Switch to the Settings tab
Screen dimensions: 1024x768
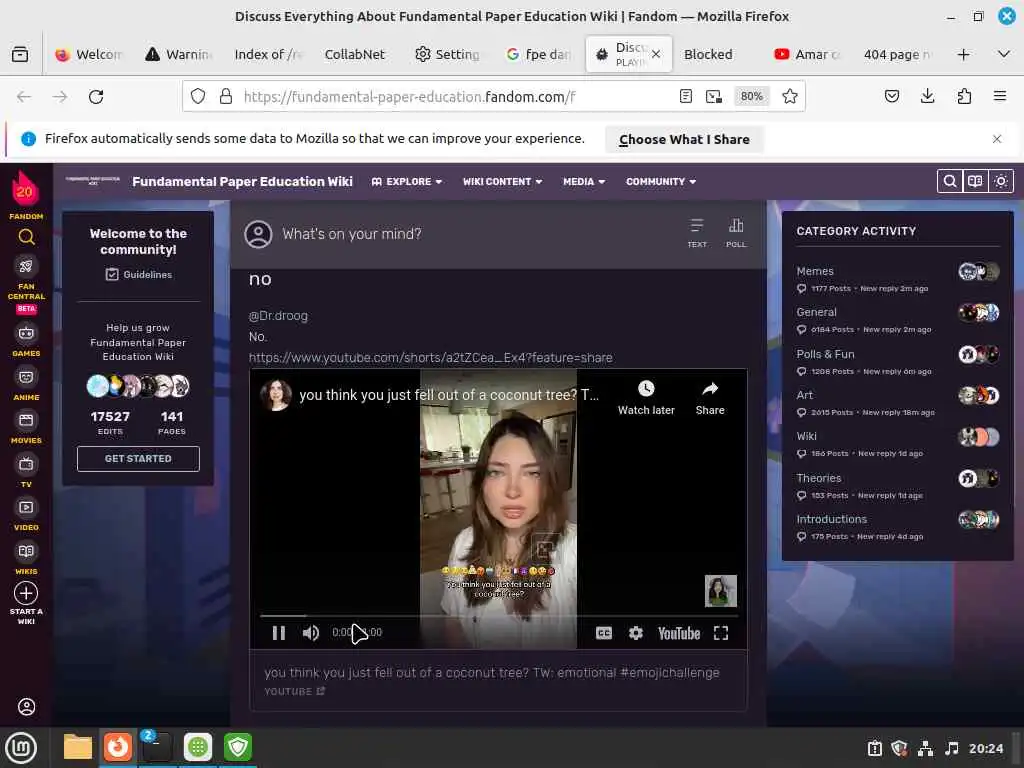[x=448, y=54]
